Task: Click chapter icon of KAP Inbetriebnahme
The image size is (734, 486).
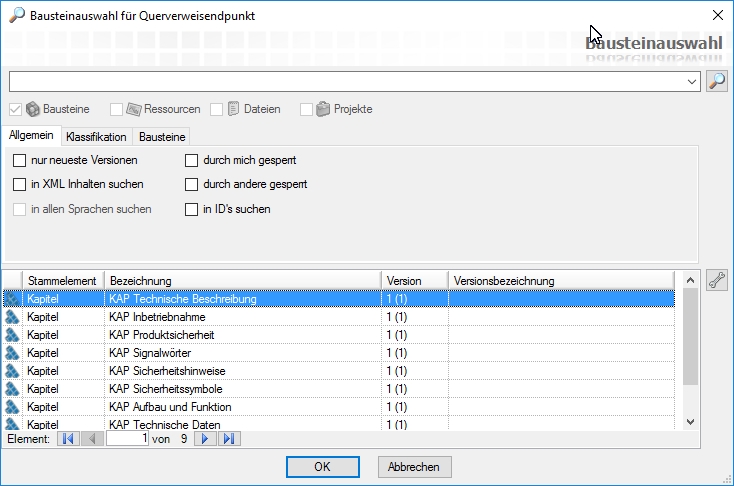Action: coord(12,317)
